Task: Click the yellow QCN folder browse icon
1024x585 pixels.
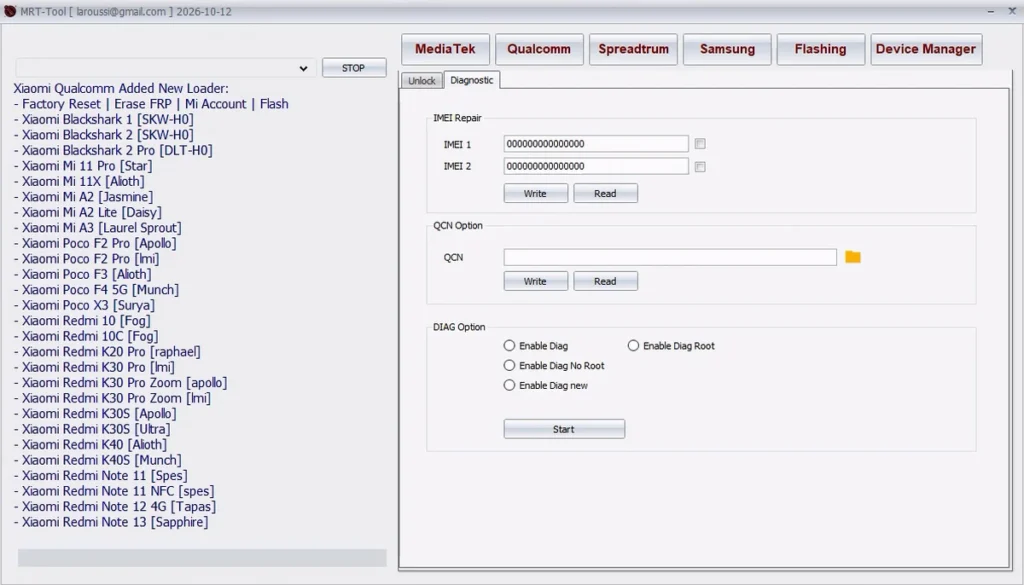Action: tap(852, 257)
